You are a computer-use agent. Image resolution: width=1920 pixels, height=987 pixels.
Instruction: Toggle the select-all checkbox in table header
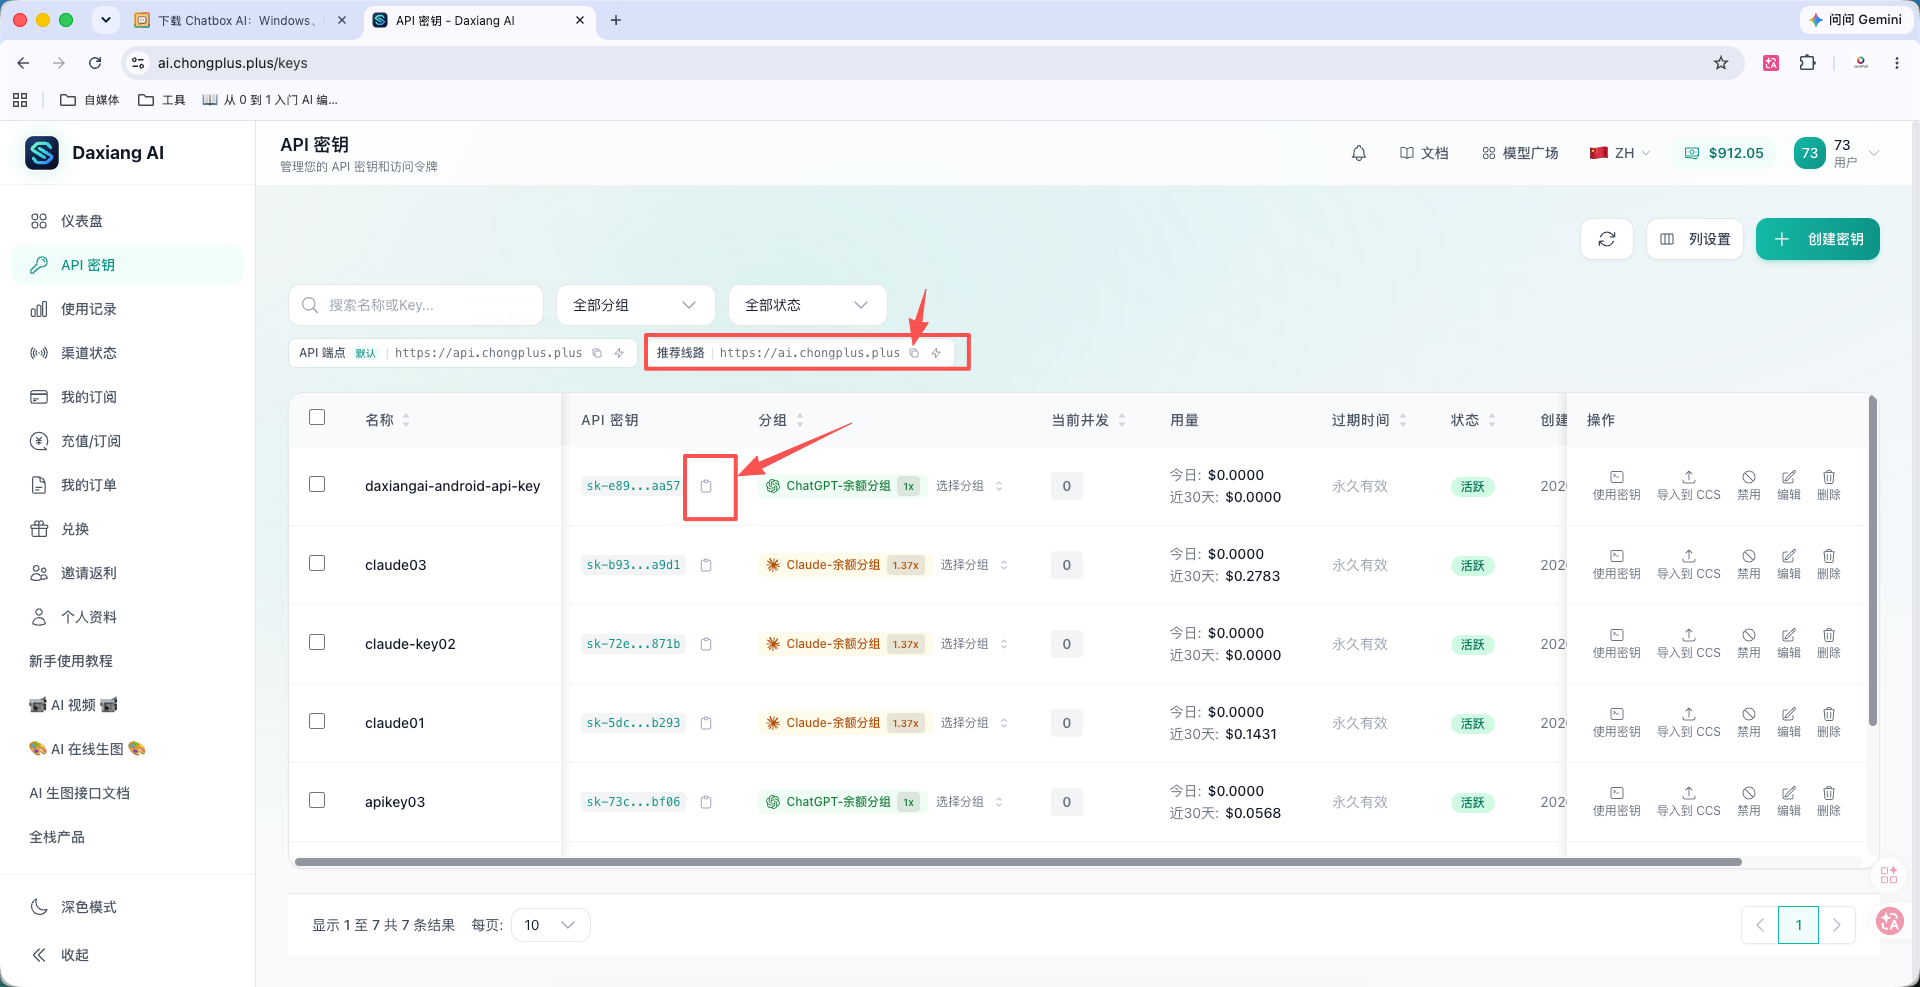pyautogui.click(x=317, y=417)
